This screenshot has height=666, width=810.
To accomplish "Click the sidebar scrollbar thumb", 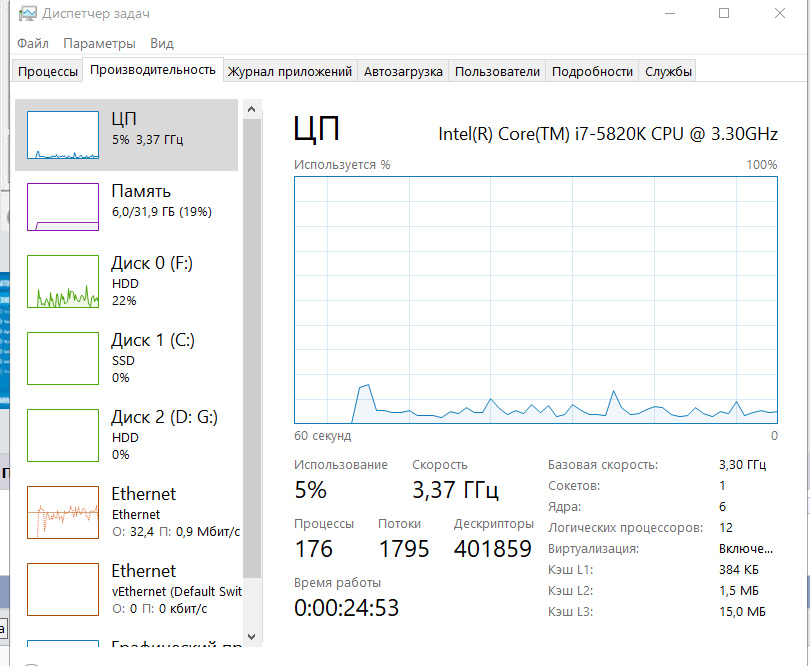I will (252, 348).
